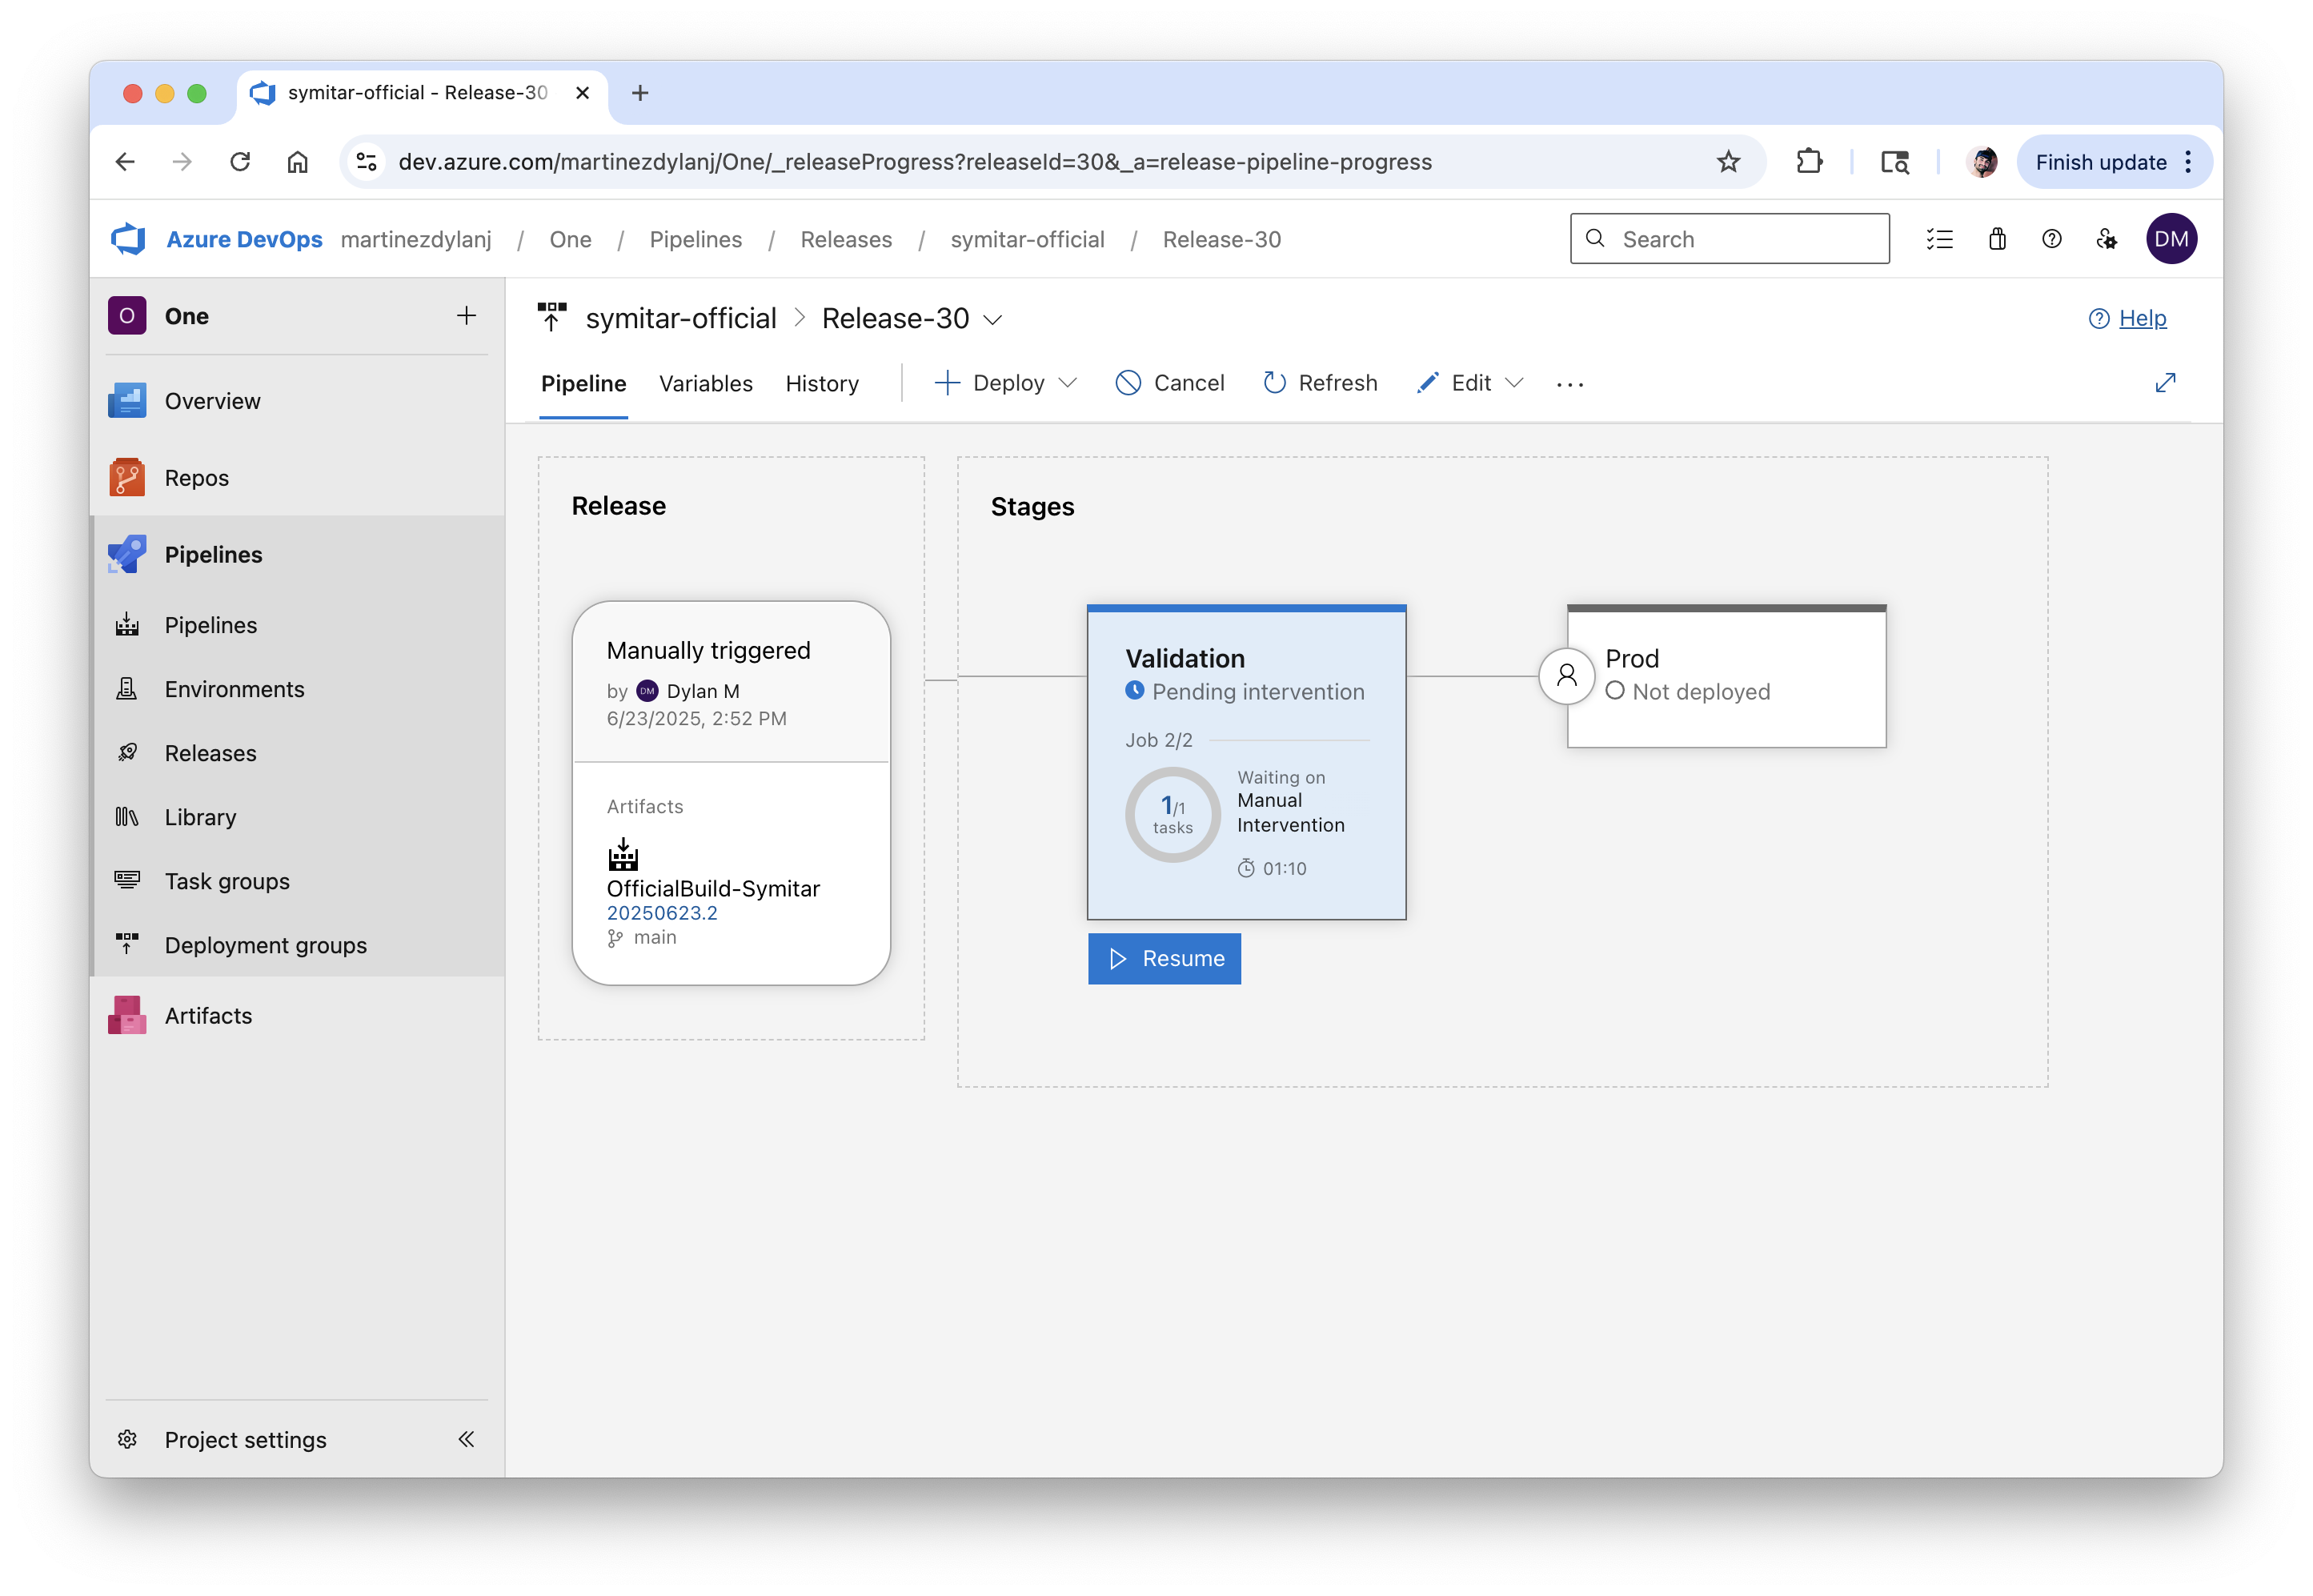The width and height of the screenshot is (2313, 1596).
Task: Reload the browser page
Action: (239, 162)
